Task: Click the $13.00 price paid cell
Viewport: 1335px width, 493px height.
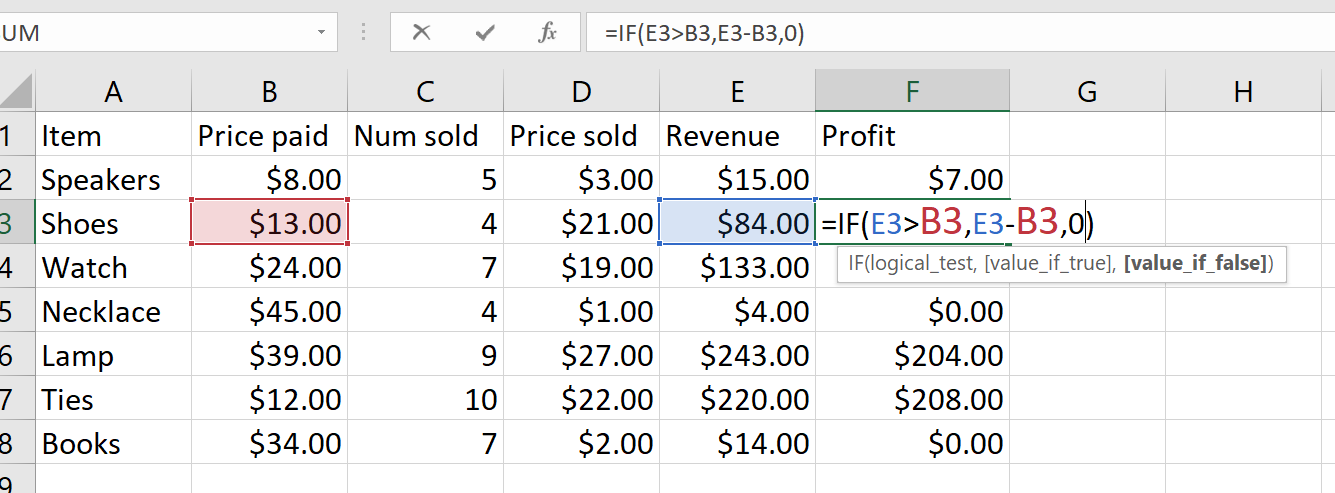Action: pyautogui.click(x=269, y=223)
